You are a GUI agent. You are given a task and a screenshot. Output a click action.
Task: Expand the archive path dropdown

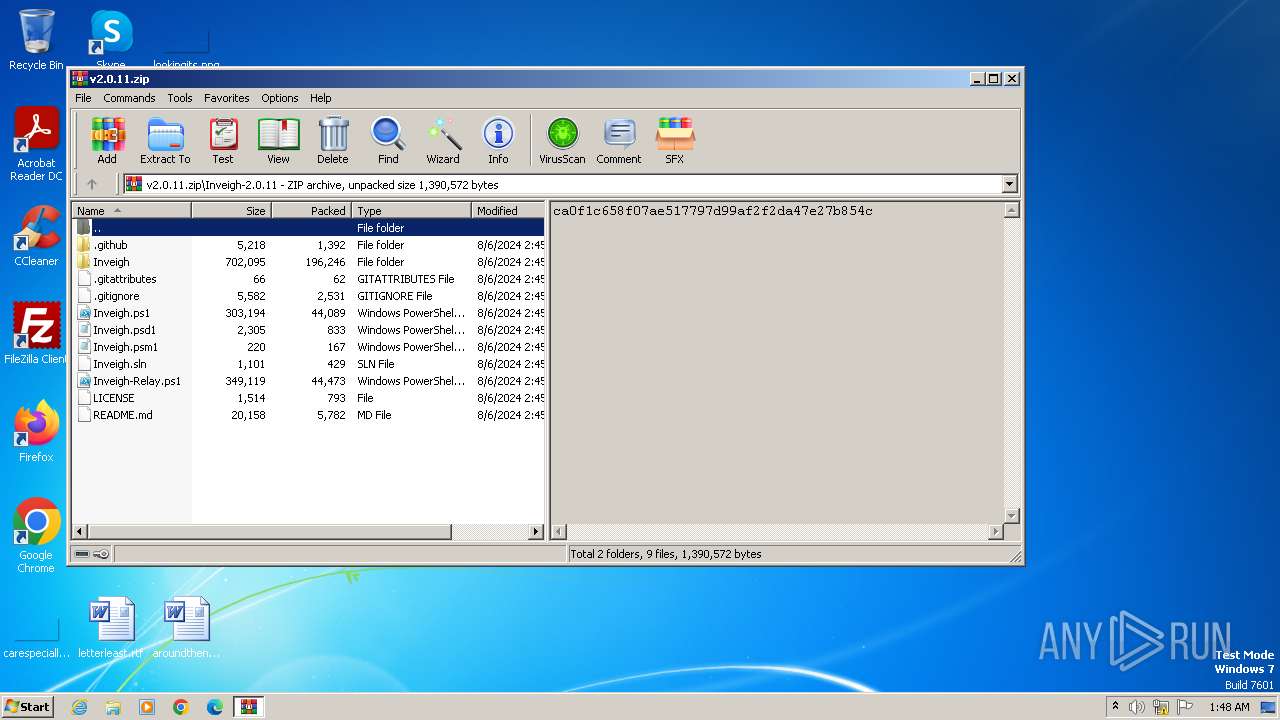(1009, 184)
